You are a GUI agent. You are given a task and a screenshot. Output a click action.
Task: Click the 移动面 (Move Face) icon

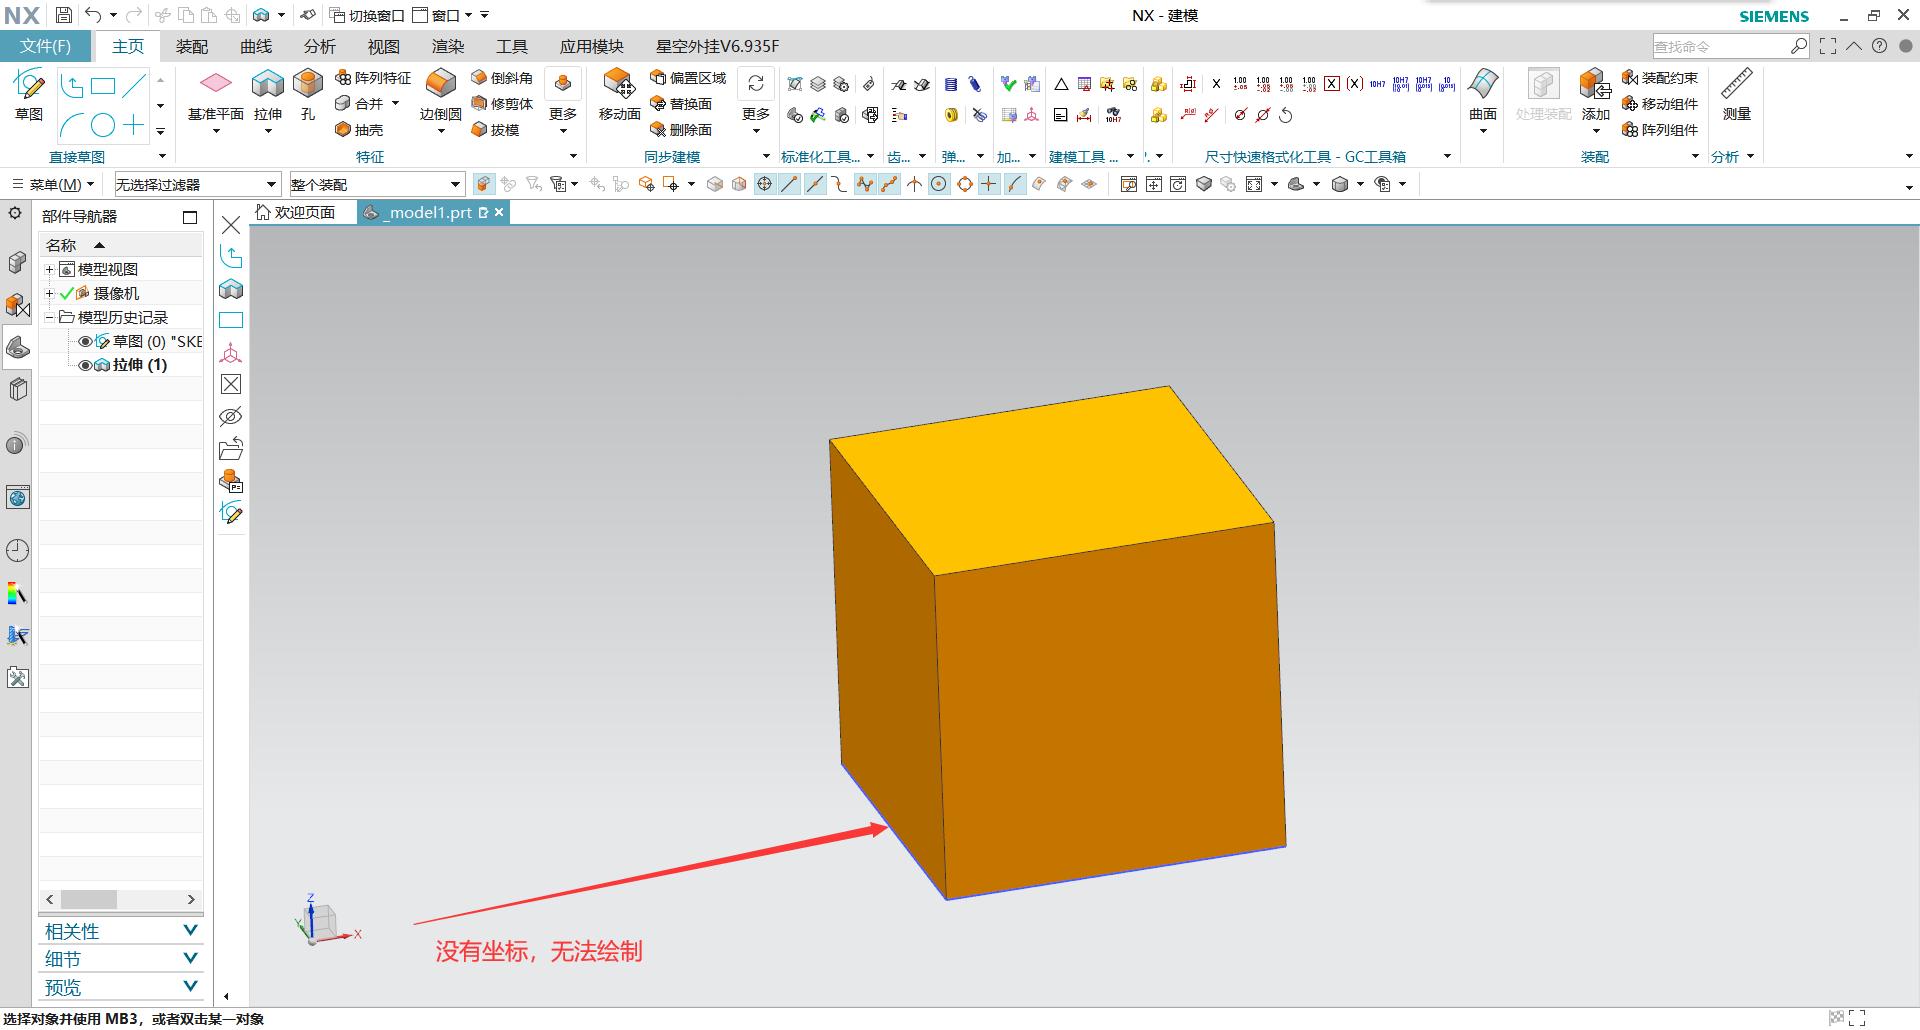(x=619, y=88)
